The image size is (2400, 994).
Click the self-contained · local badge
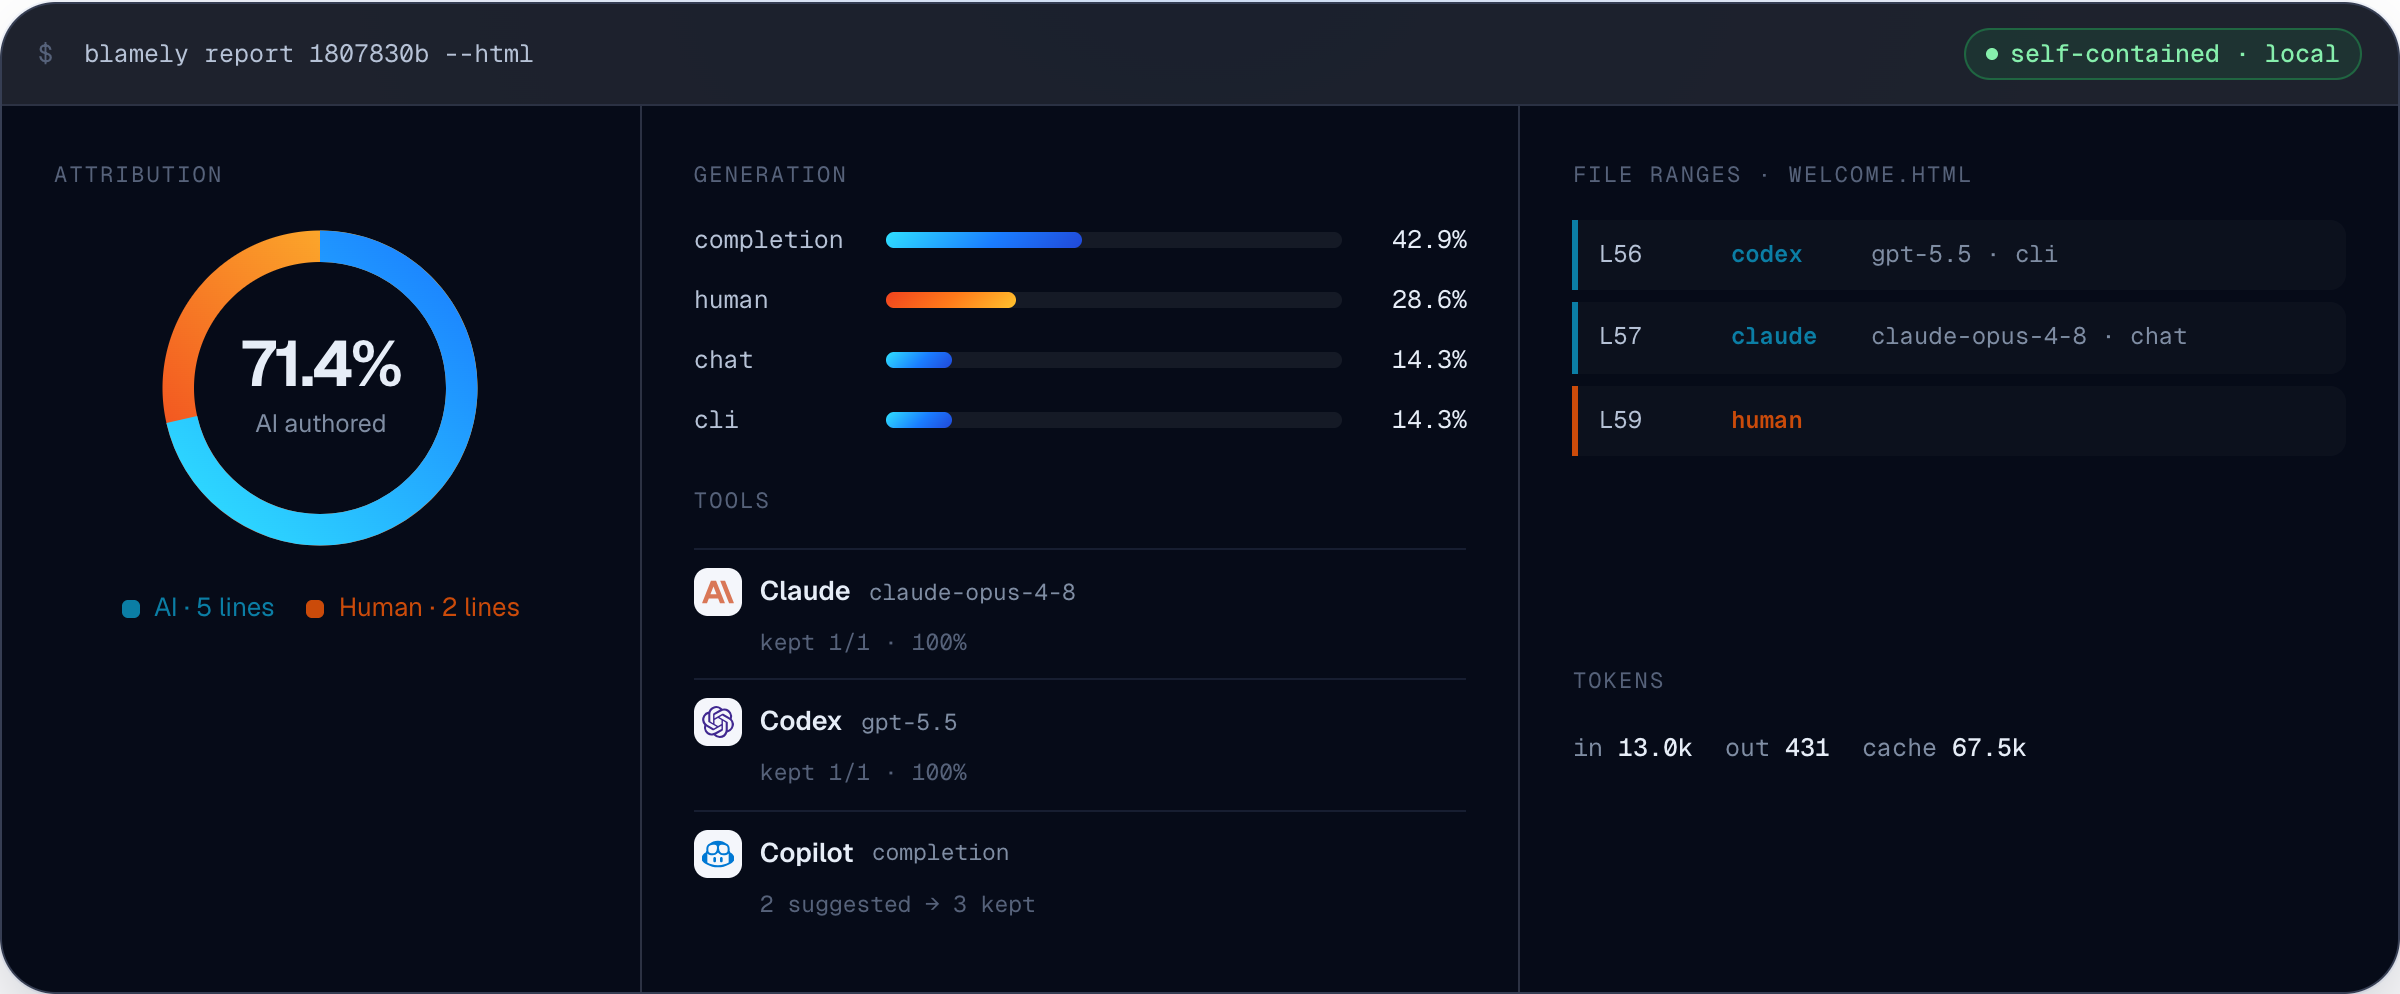coord(2162,54)
